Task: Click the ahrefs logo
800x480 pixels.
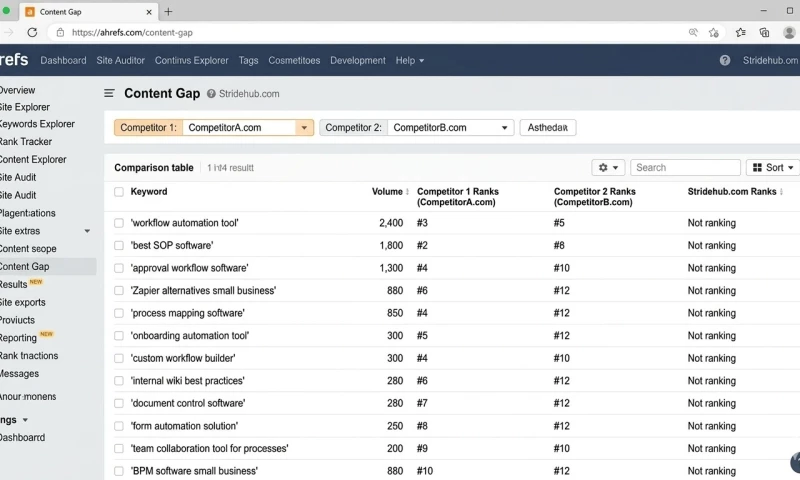Action: pyautogui.click(x=14, y=59)
